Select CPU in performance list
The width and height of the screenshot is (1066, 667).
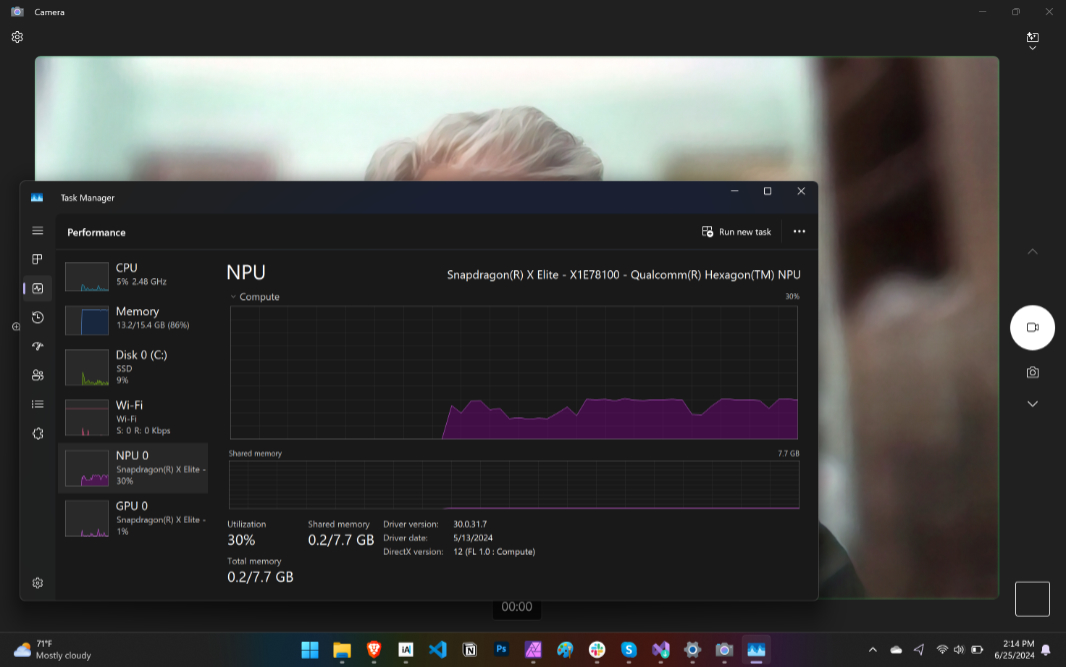(133, 275)
